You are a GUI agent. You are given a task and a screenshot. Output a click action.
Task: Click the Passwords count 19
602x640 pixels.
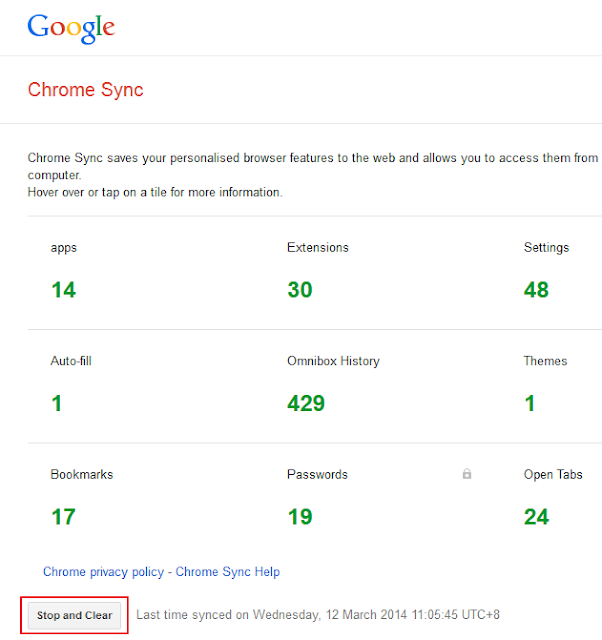(300, 517)
